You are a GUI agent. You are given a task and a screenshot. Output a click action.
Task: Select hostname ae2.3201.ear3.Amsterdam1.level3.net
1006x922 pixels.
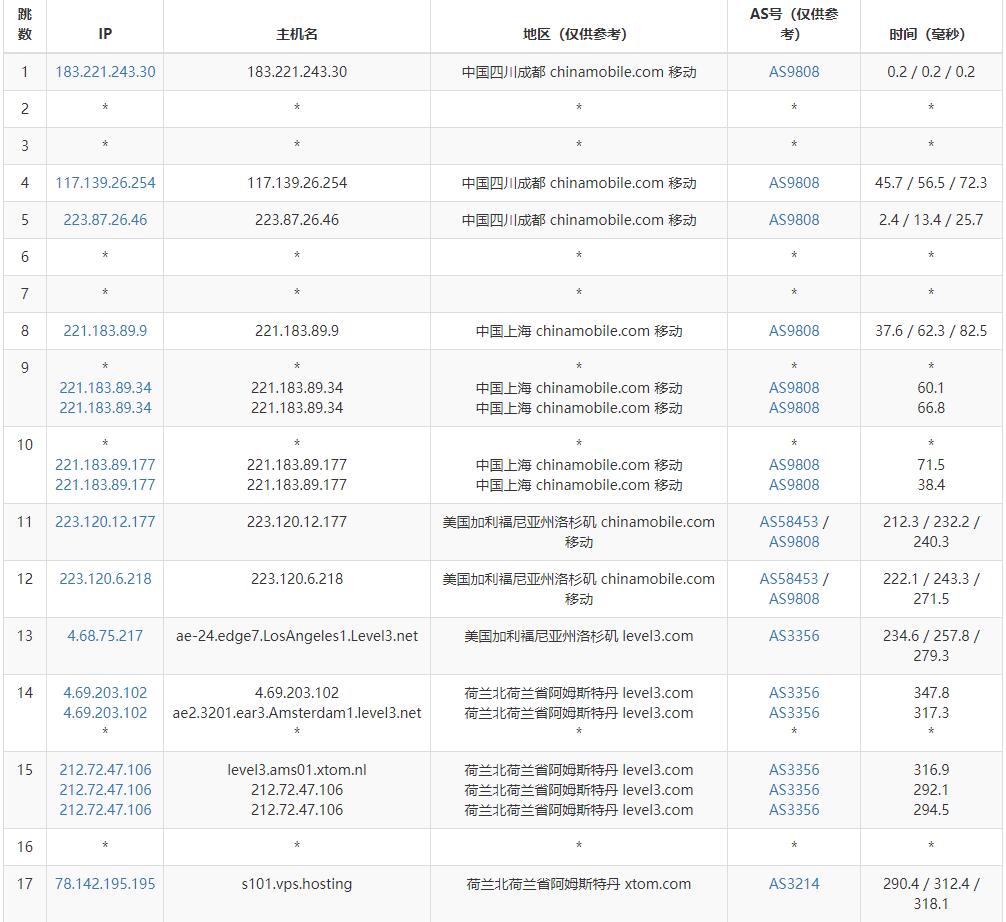pyautogui.click(x=297, y=713)
